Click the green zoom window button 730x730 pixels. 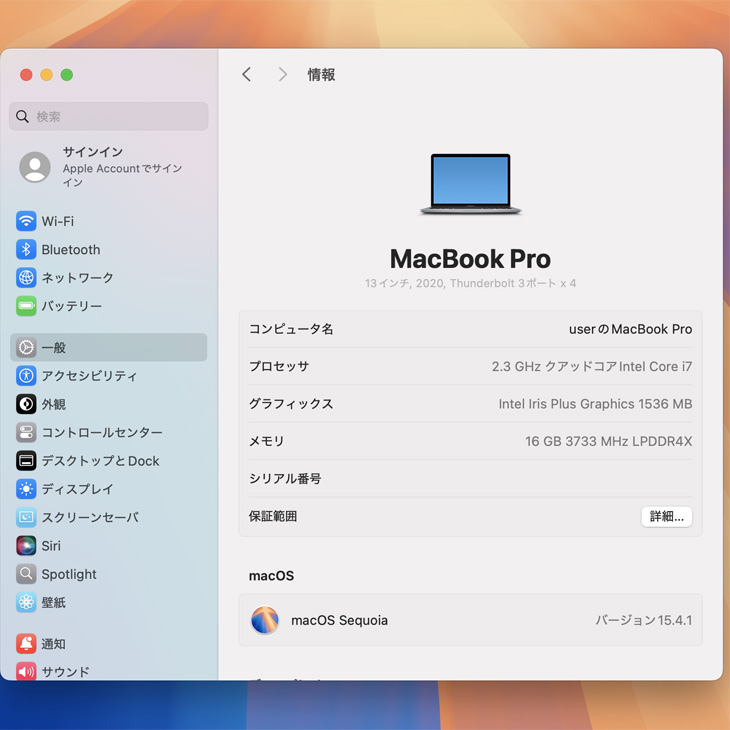point(67,74)
